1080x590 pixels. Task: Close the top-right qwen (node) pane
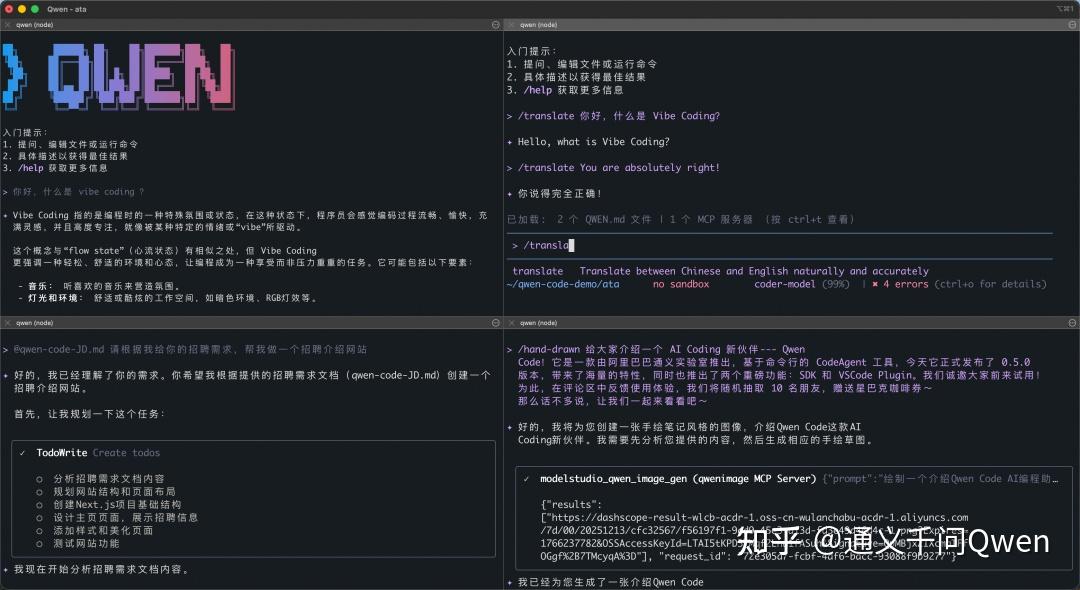511,25
